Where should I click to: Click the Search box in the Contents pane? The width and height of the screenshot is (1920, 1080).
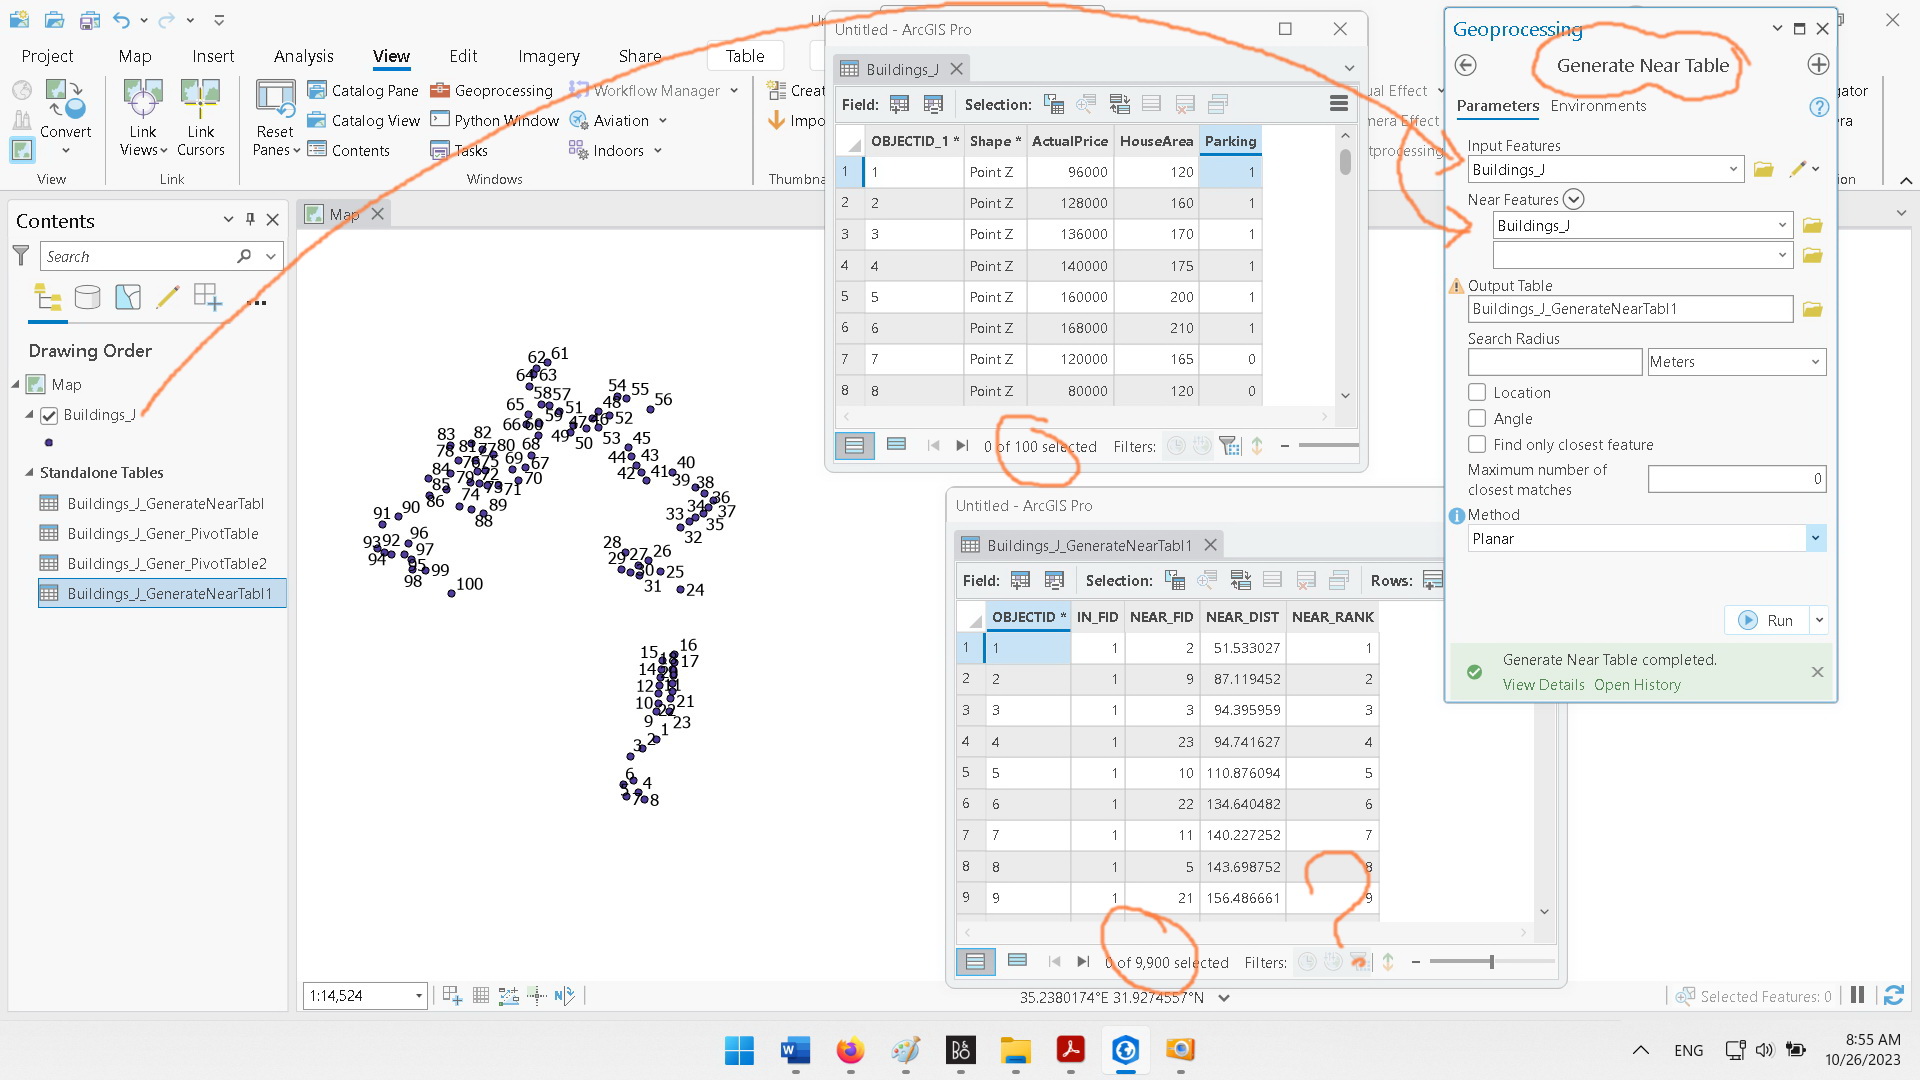coord(140,256)
